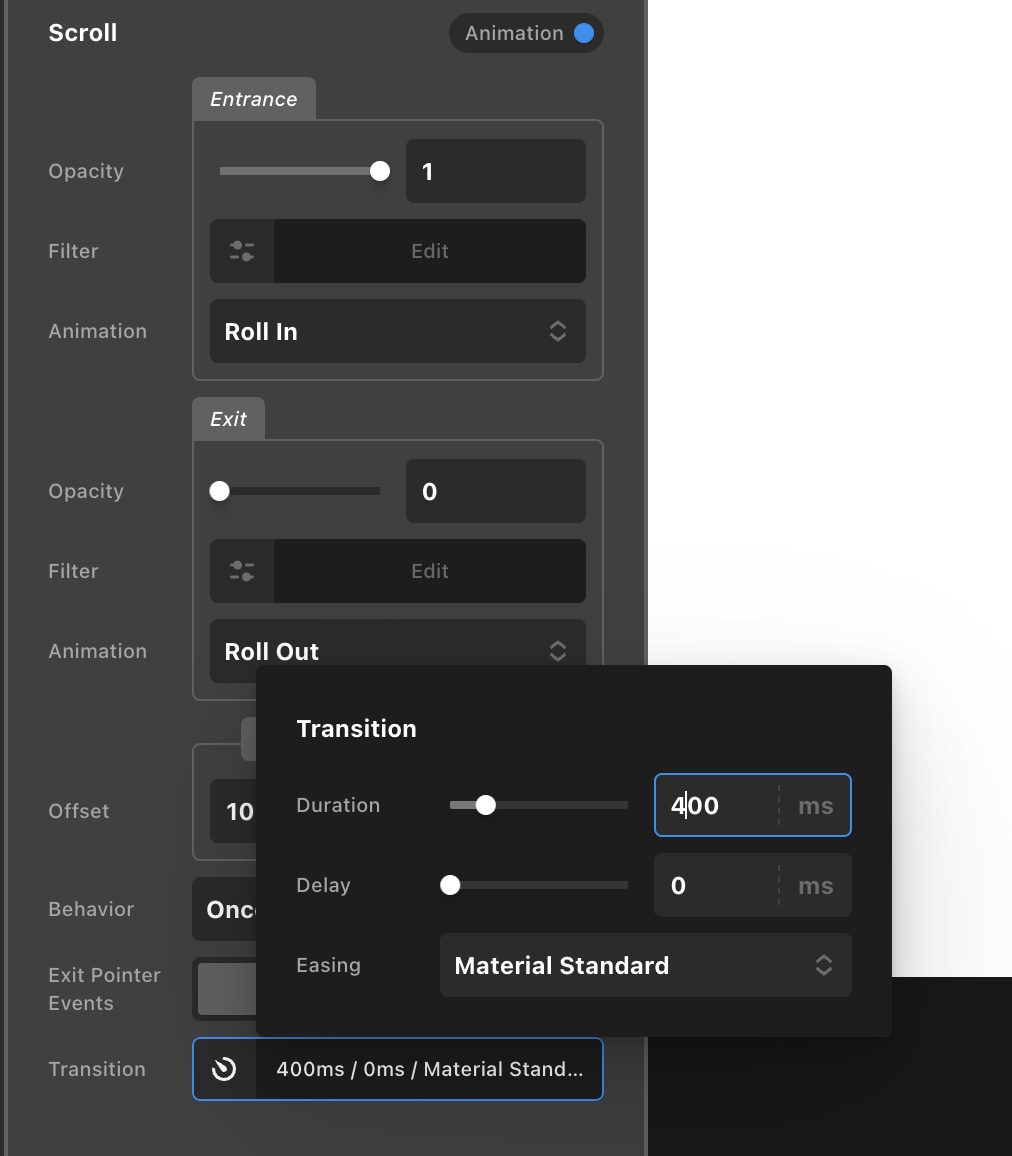Click the Roll Out dropdown chevron icon
Screen dimensions: 1012x1156
click(x=558, y=651)
